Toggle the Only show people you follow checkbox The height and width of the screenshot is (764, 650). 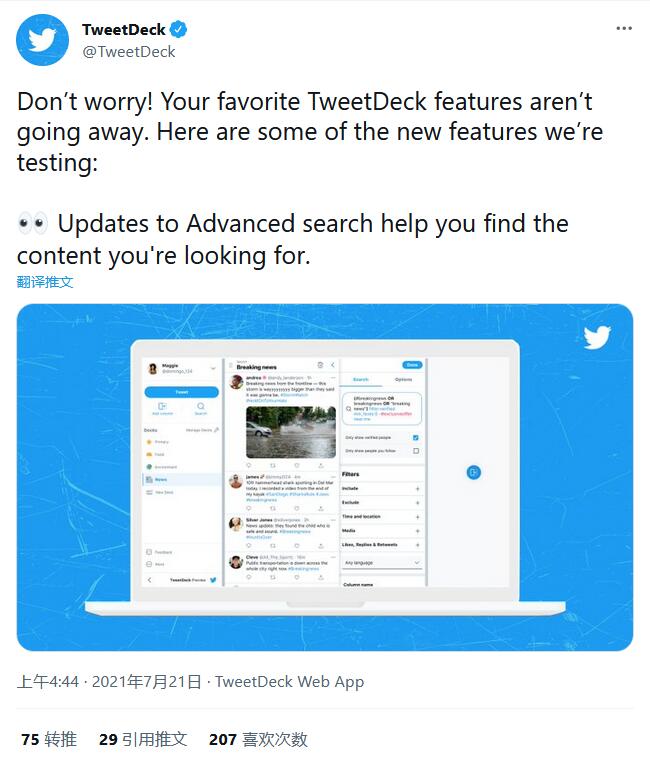416,451
